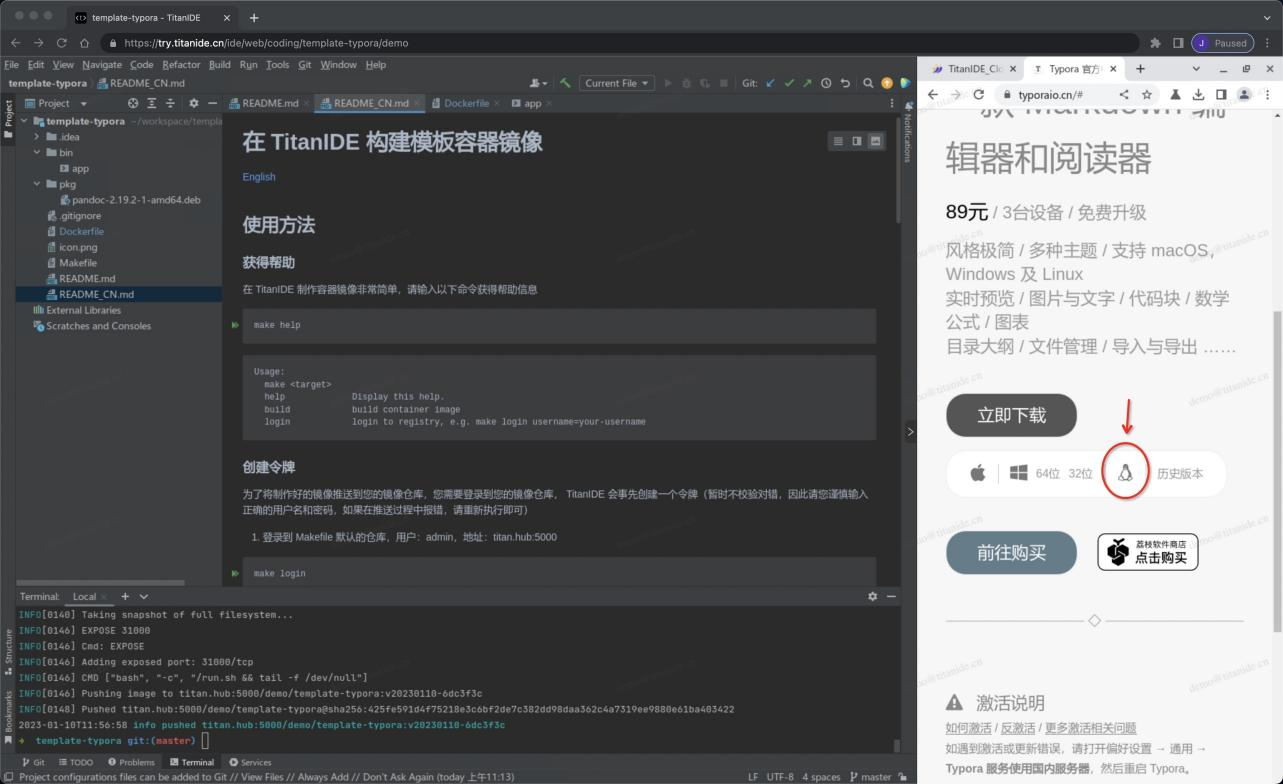Switch to preview-only view mode
The width and height of the screenshot is (1283, 784).
coord(876,141)
